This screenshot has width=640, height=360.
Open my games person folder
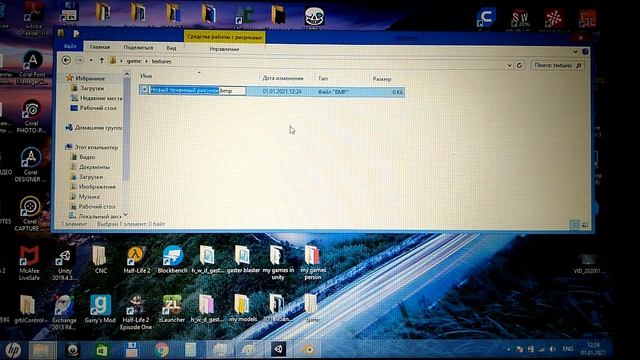(x=313, y=262)
